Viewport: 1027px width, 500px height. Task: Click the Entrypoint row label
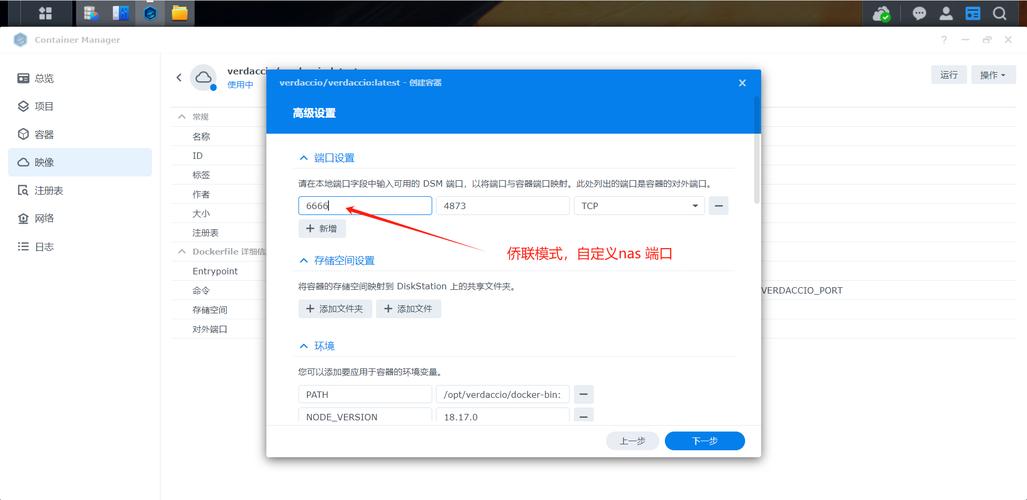pyautogui.click(x=215, y=271)
